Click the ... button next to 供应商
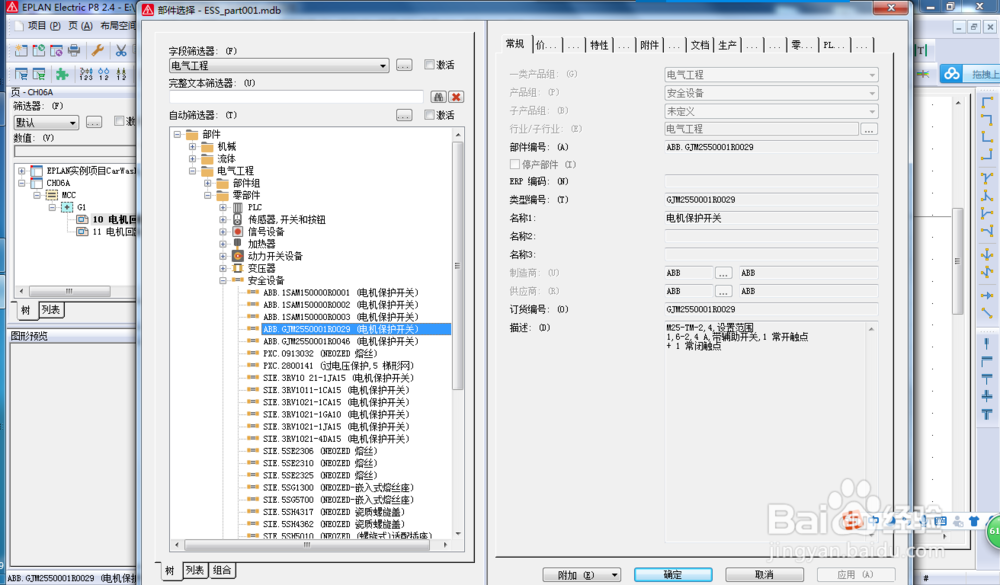 click(x=723, y=292)
